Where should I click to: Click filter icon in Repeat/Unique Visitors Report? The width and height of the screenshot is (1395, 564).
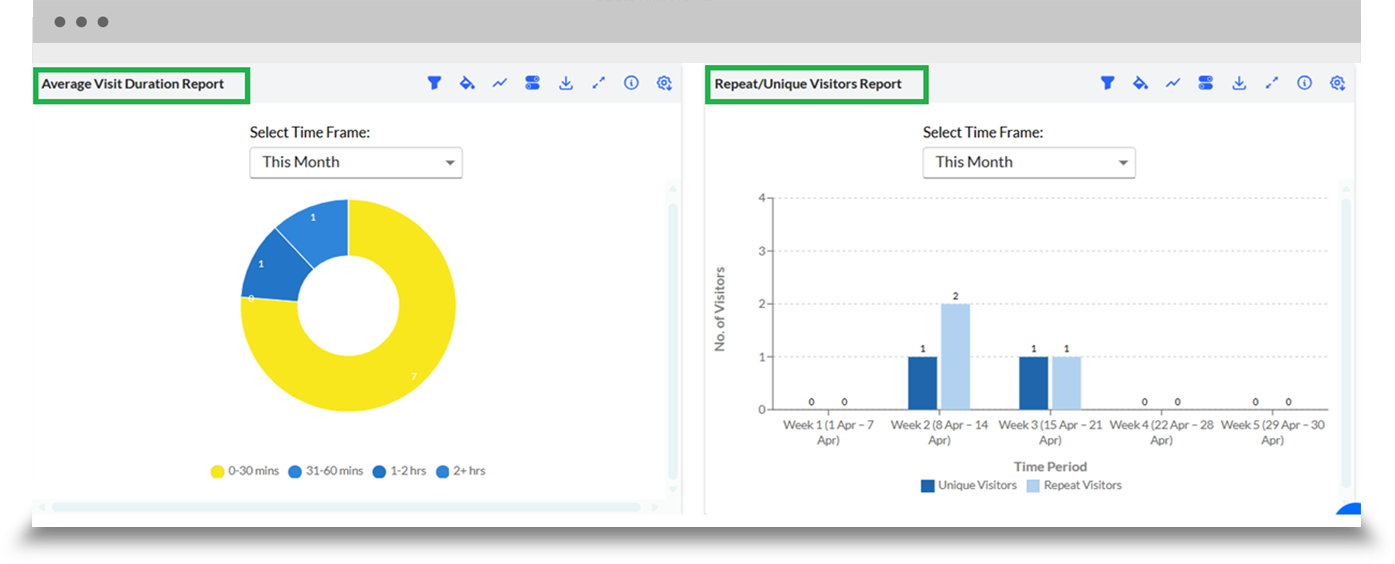[1107, 84]
